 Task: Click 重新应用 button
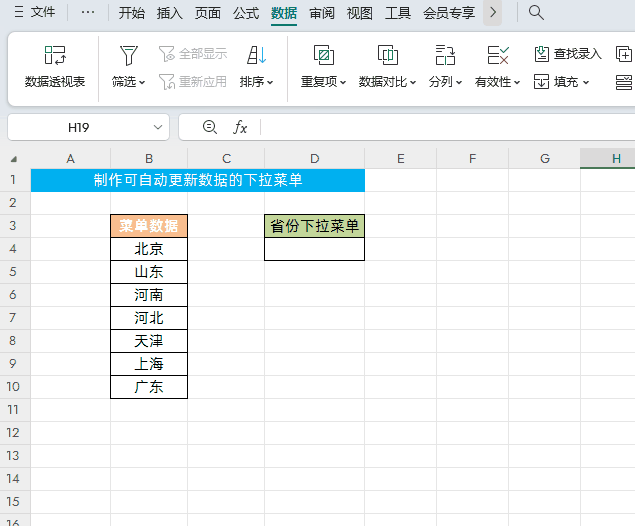click(193, 82)
